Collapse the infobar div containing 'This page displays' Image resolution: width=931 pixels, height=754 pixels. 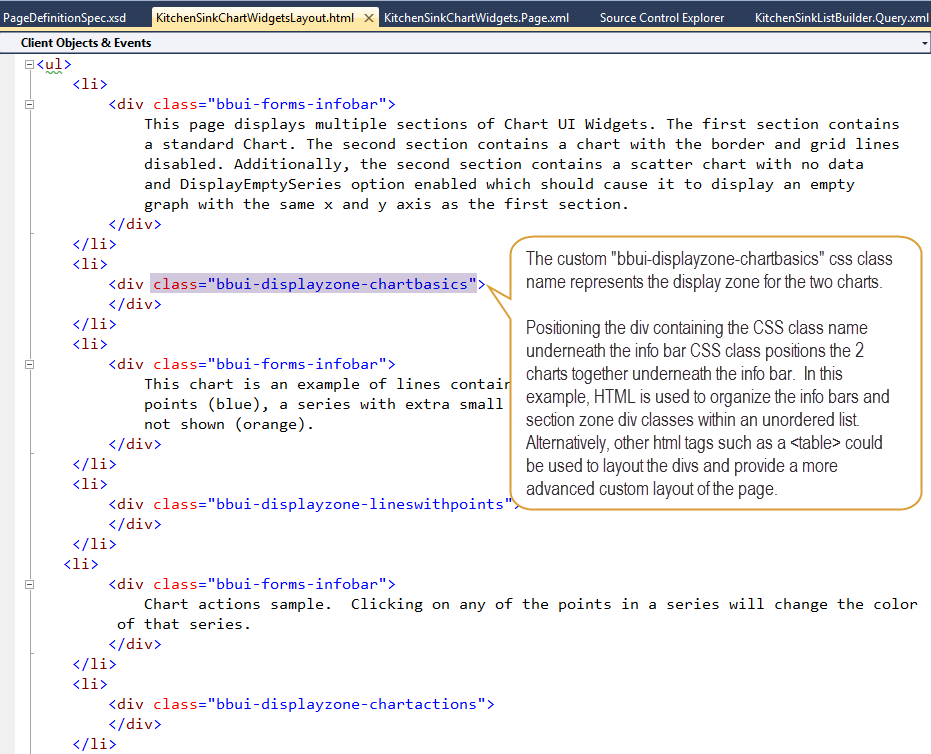(29, 104)
